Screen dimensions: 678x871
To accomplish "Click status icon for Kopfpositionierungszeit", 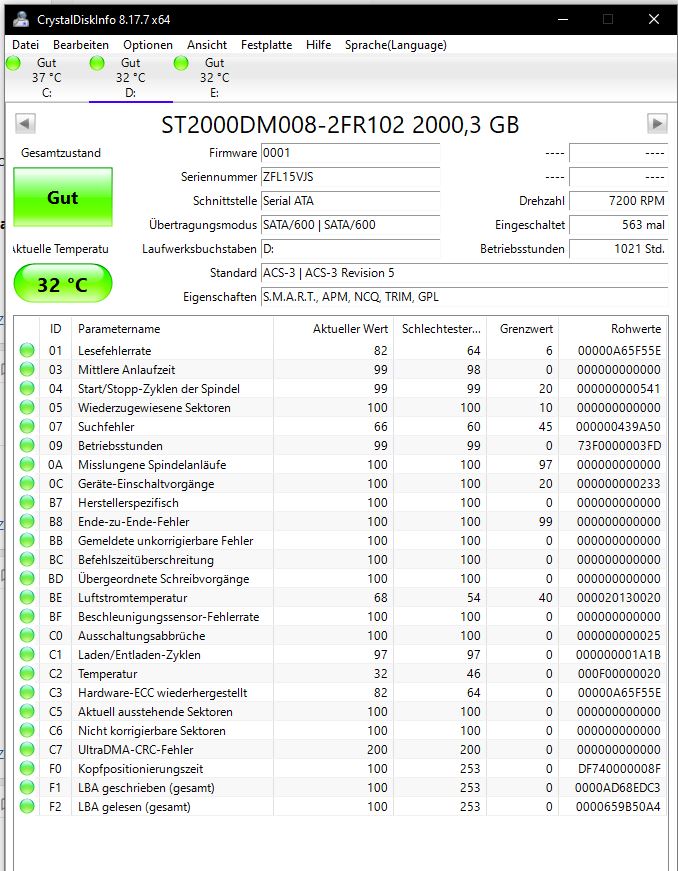I will [x=27, y=768].
